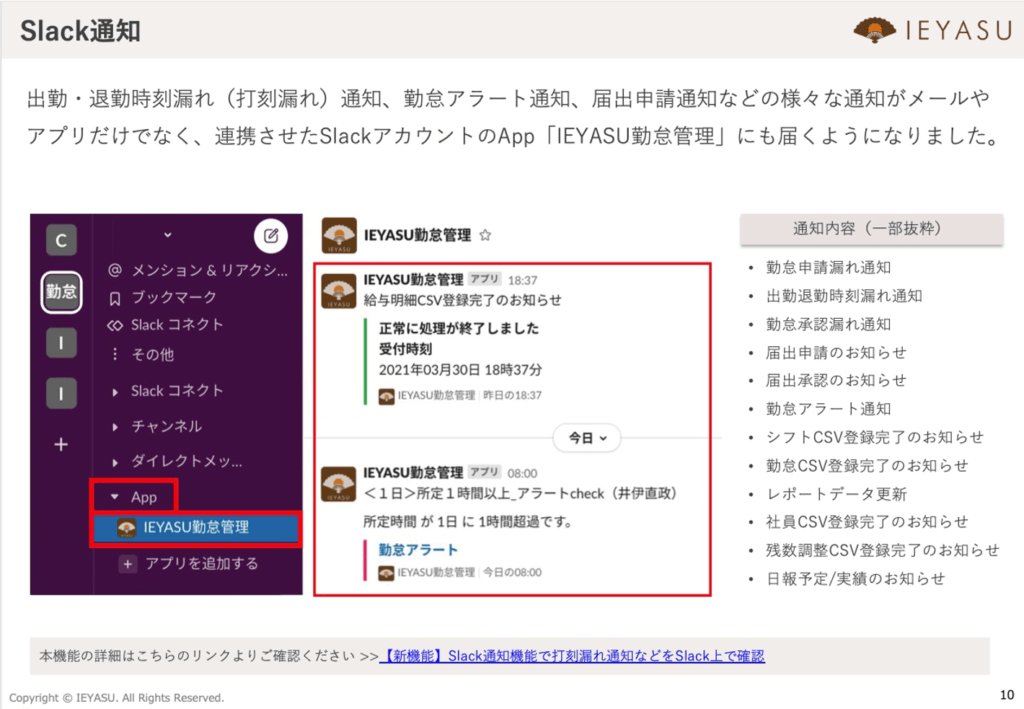
Task: Star the IEYASU勤怠管理 conversation
Action: (x=485, y=235)
